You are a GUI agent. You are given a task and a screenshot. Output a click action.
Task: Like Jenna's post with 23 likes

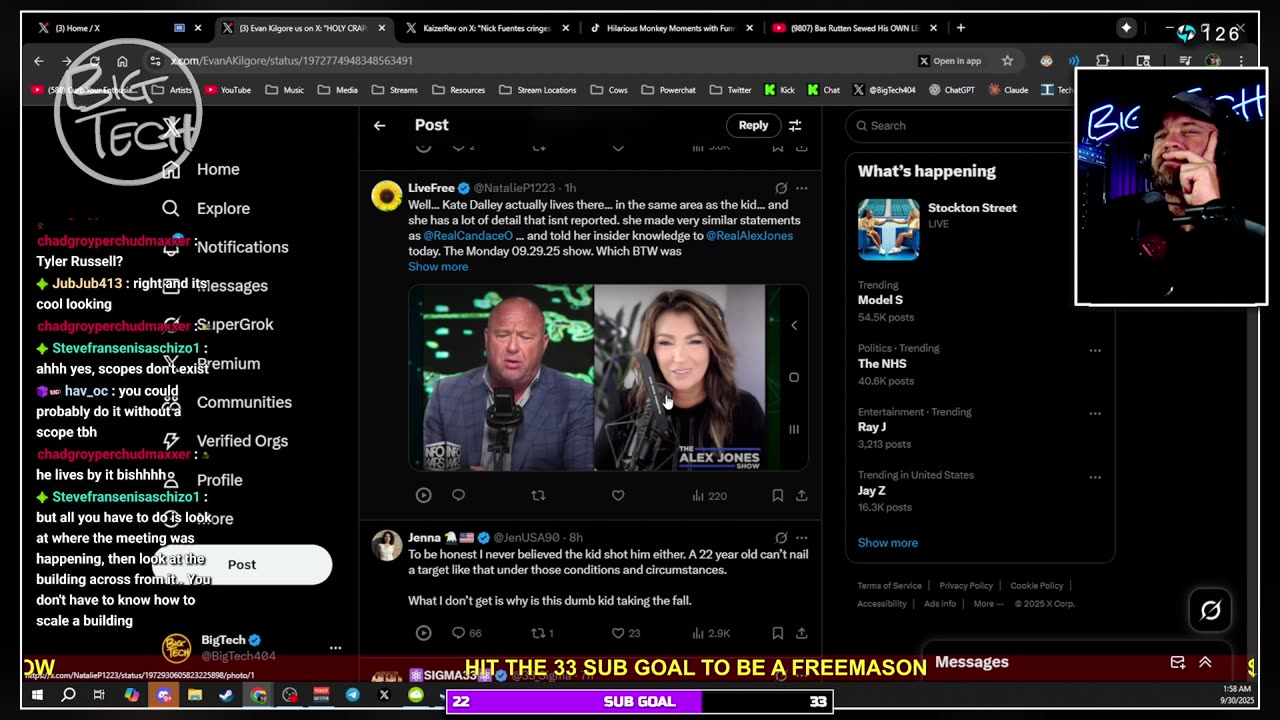pyautogui.click(x=626, y=633)
